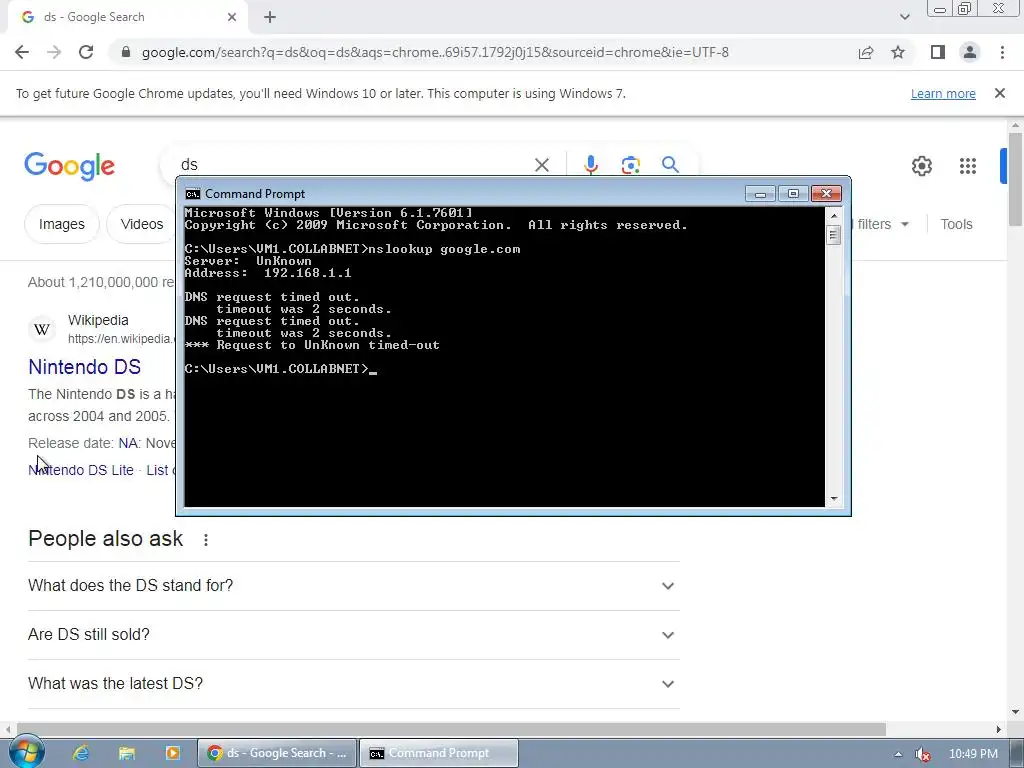Click the Chrome forward arrow button
1024x768 pixels.
coord(54,52)
